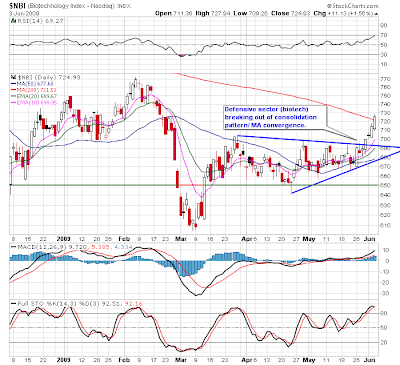Click the Mar label on the axis above MACD

tap(181, 239)
